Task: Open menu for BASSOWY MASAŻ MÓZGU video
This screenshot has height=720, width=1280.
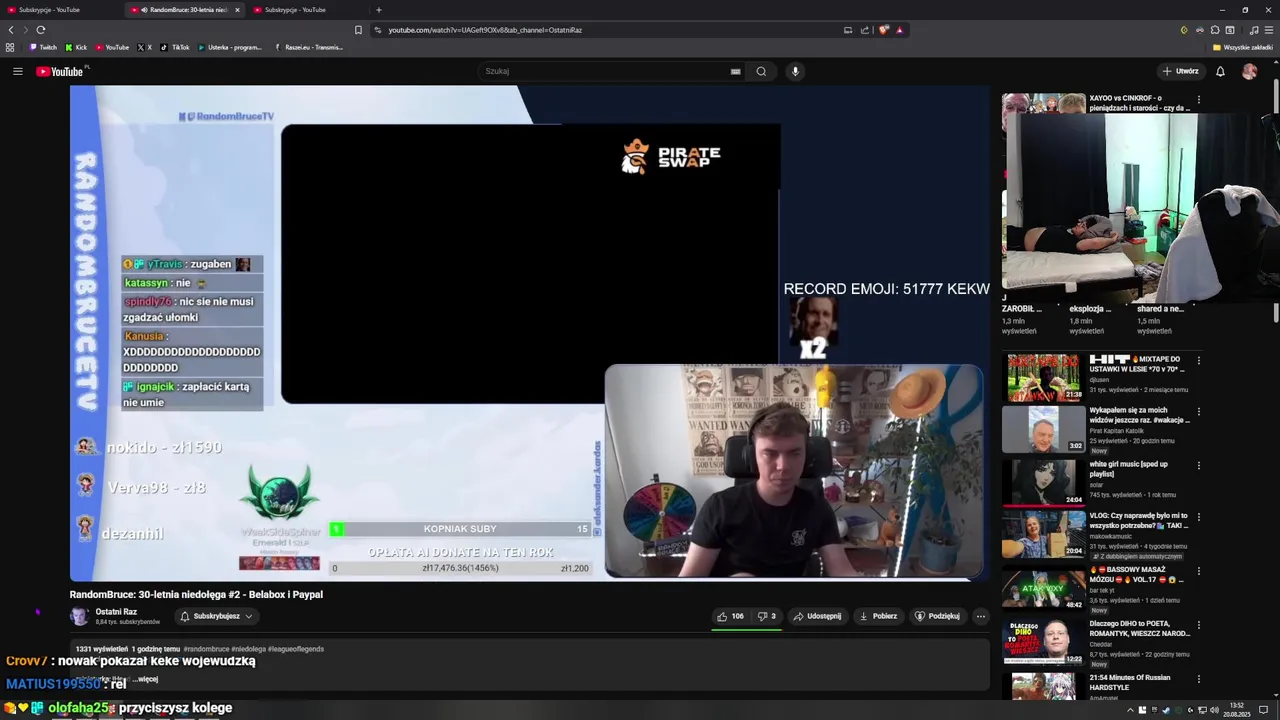Action: pos(1198,570)
